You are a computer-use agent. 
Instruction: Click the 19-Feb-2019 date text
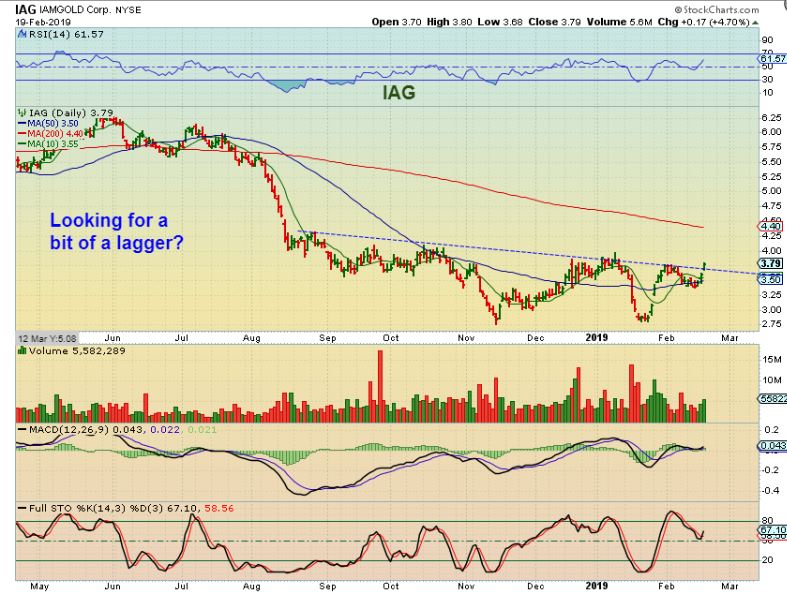[43, 22]
